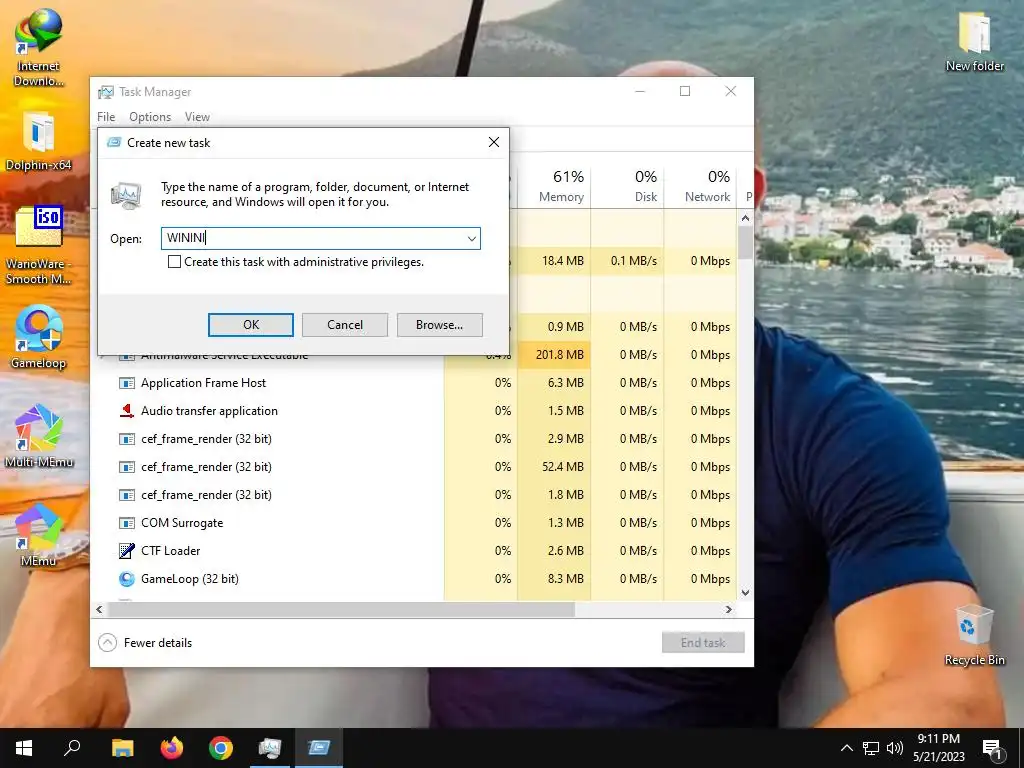Click the 0.1 MB/s disk cell

tap(628, 261)
